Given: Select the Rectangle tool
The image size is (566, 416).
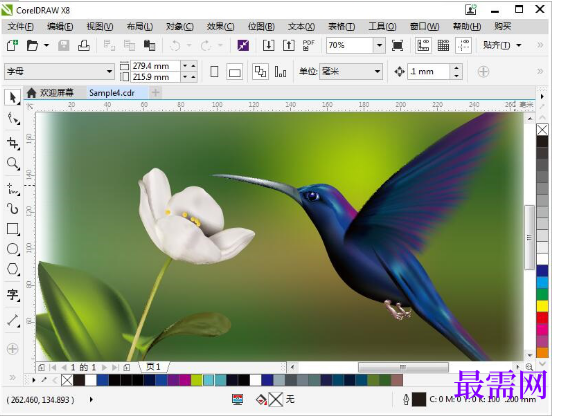Looking at the screenshot, I should [x=13, y=229].
